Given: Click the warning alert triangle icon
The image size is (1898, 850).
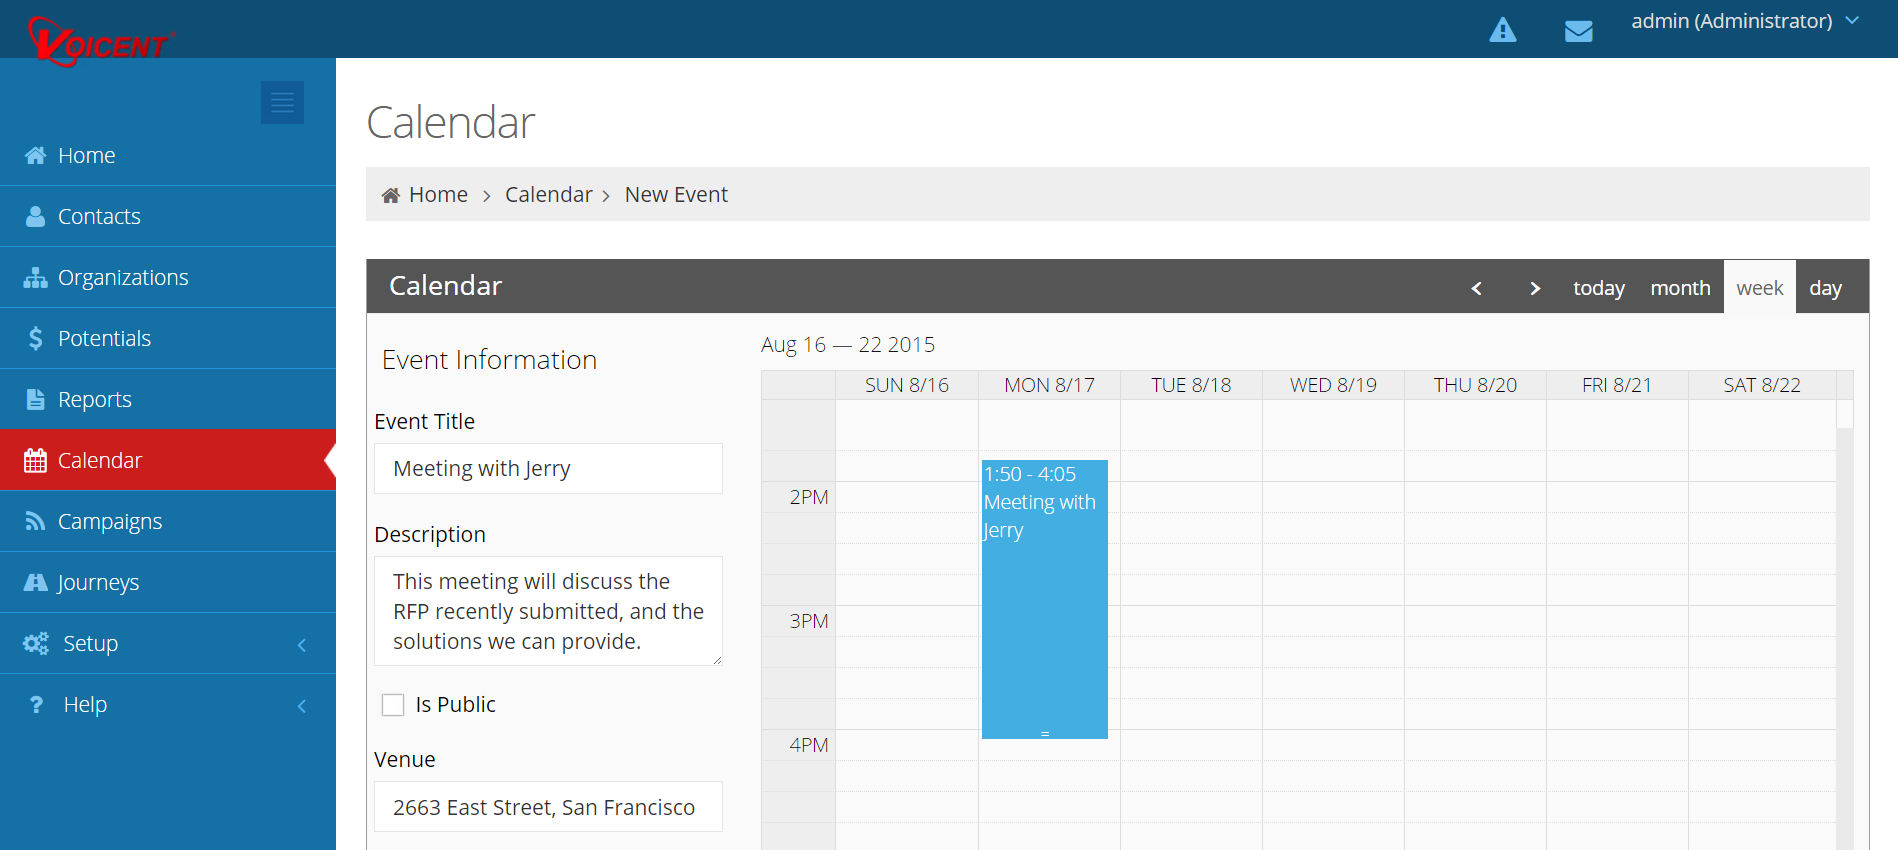Looking at the screenshot, I should point(1502,30).
